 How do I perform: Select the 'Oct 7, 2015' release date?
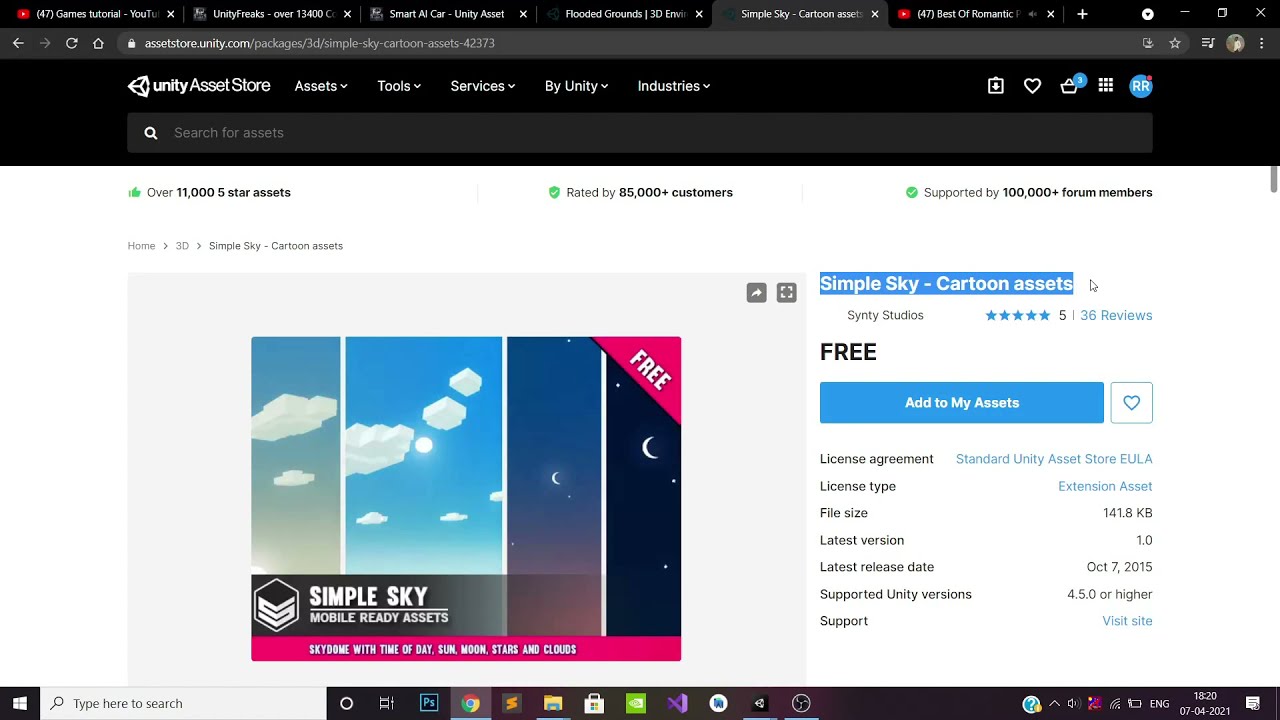pyautogui.click(x=1119, y=567)
